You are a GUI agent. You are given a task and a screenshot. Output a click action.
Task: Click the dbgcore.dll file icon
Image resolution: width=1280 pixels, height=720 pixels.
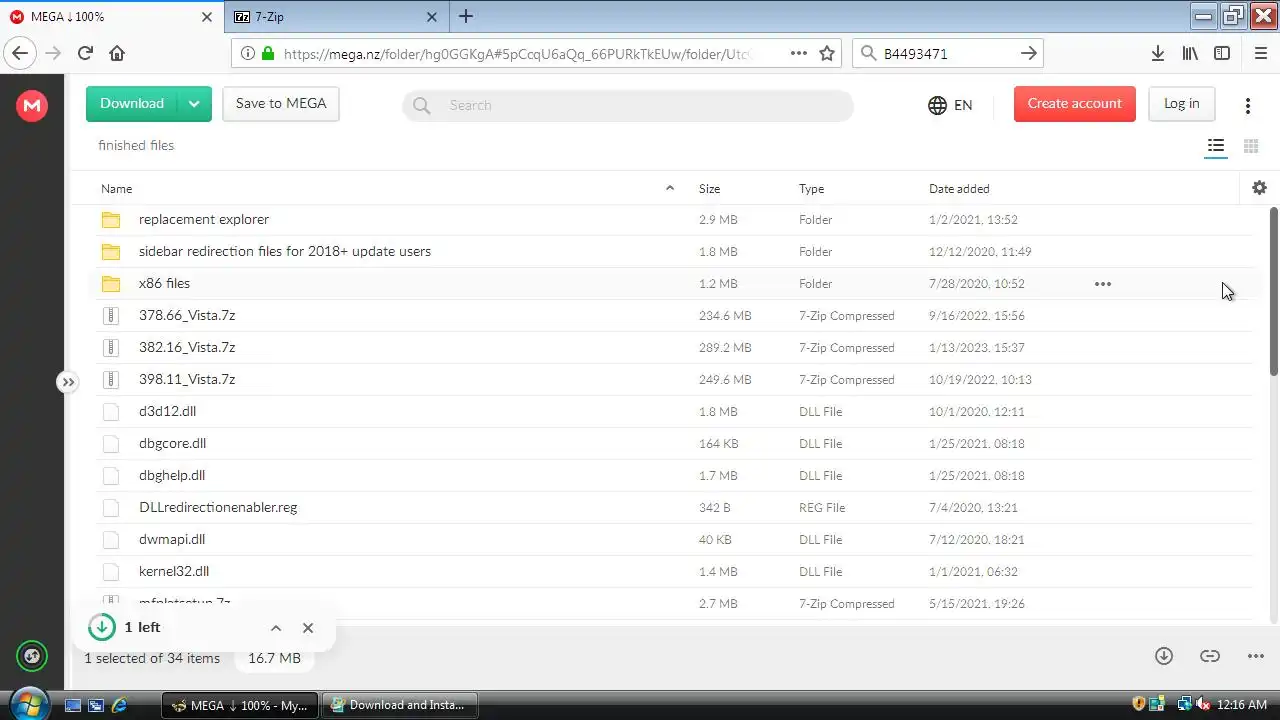click(x=111, y=444)
